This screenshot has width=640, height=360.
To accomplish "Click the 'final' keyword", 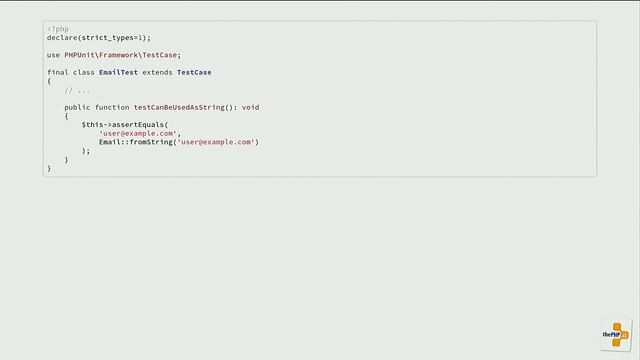I will [x=58, y=72].
